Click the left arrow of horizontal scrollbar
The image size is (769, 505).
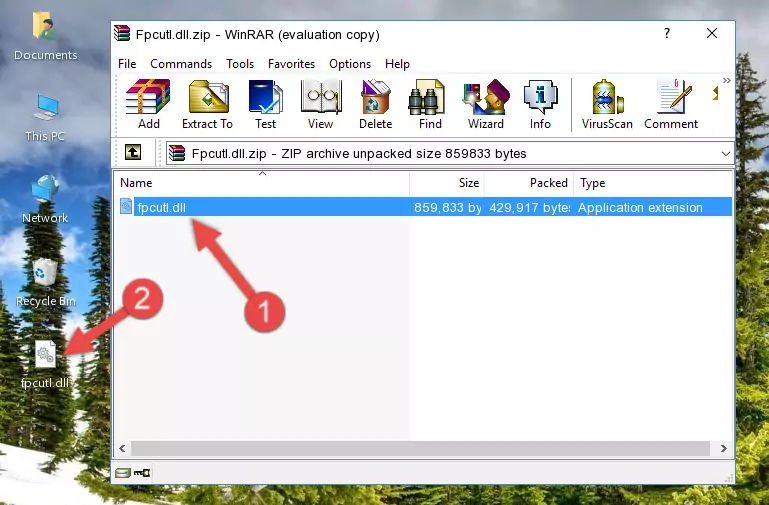[x=122, y=448]
